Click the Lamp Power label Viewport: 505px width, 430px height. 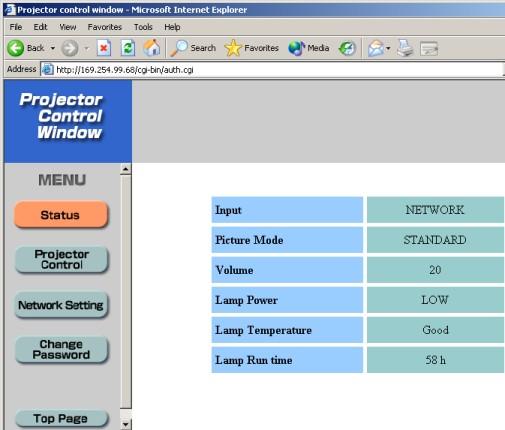pyautogui.click(x=247, y=300)
